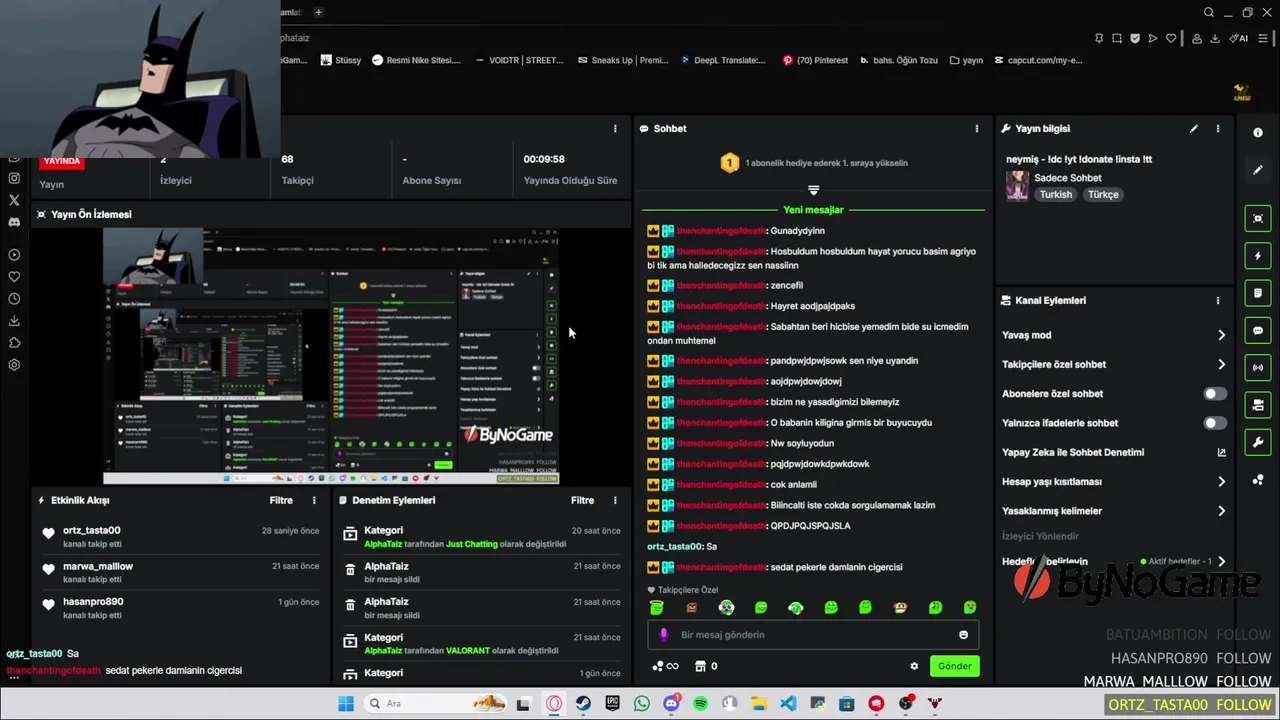
Task: Expand Yavaş mod option
Action: tap(1221, 335)
